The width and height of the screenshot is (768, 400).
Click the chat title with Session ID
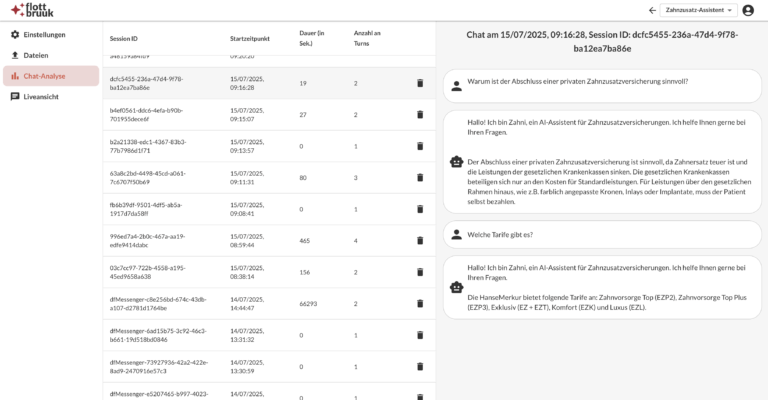pyautogui.click(x=602, y=42)
